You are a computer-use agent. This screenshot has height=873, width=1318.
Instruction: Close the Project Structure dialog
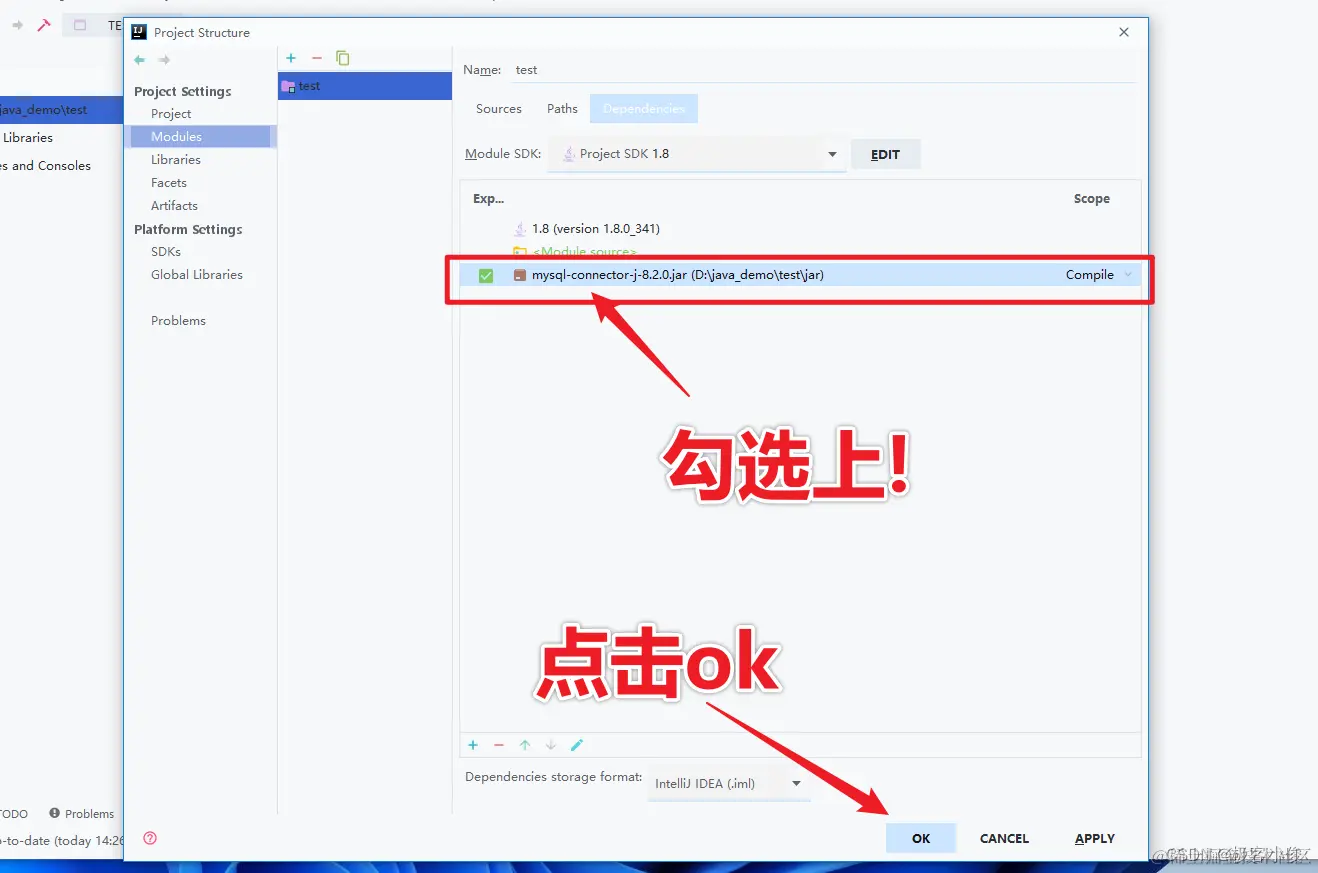tap(1124, 32)
